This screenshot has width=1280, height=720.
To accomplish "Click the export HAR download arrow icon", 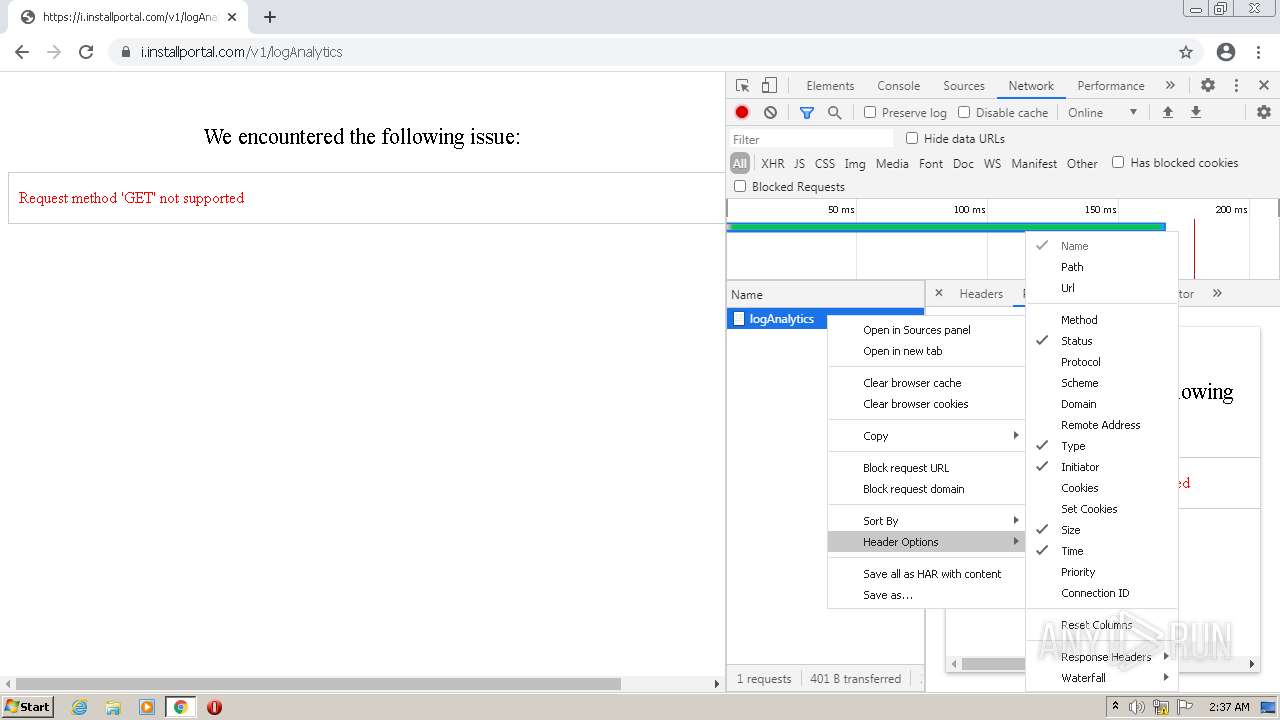I will (1195, 113).
